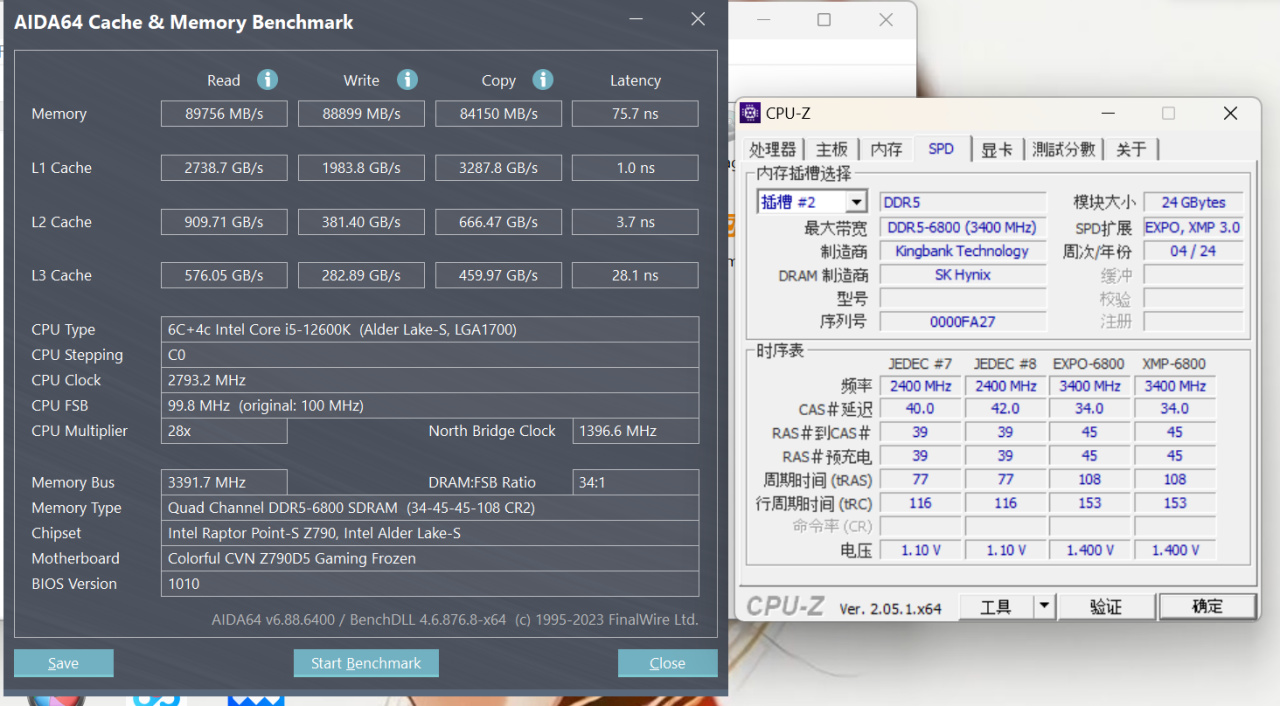This screenshot has width=1280, height=706.
Task: Click the BIOS Version 1010 field
Action: (430, 584)
